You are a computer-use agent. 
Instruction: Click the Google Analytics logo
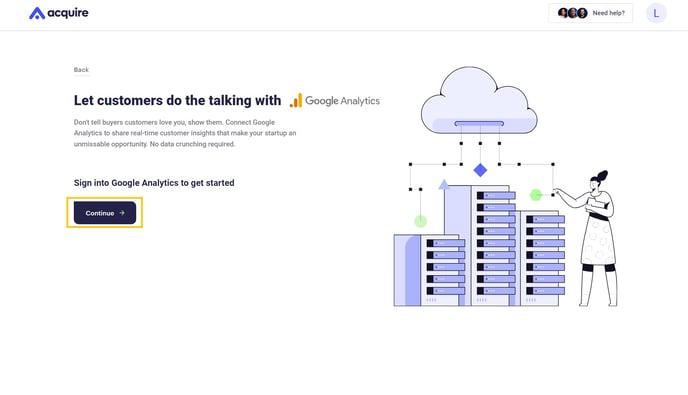pos(335,101)
